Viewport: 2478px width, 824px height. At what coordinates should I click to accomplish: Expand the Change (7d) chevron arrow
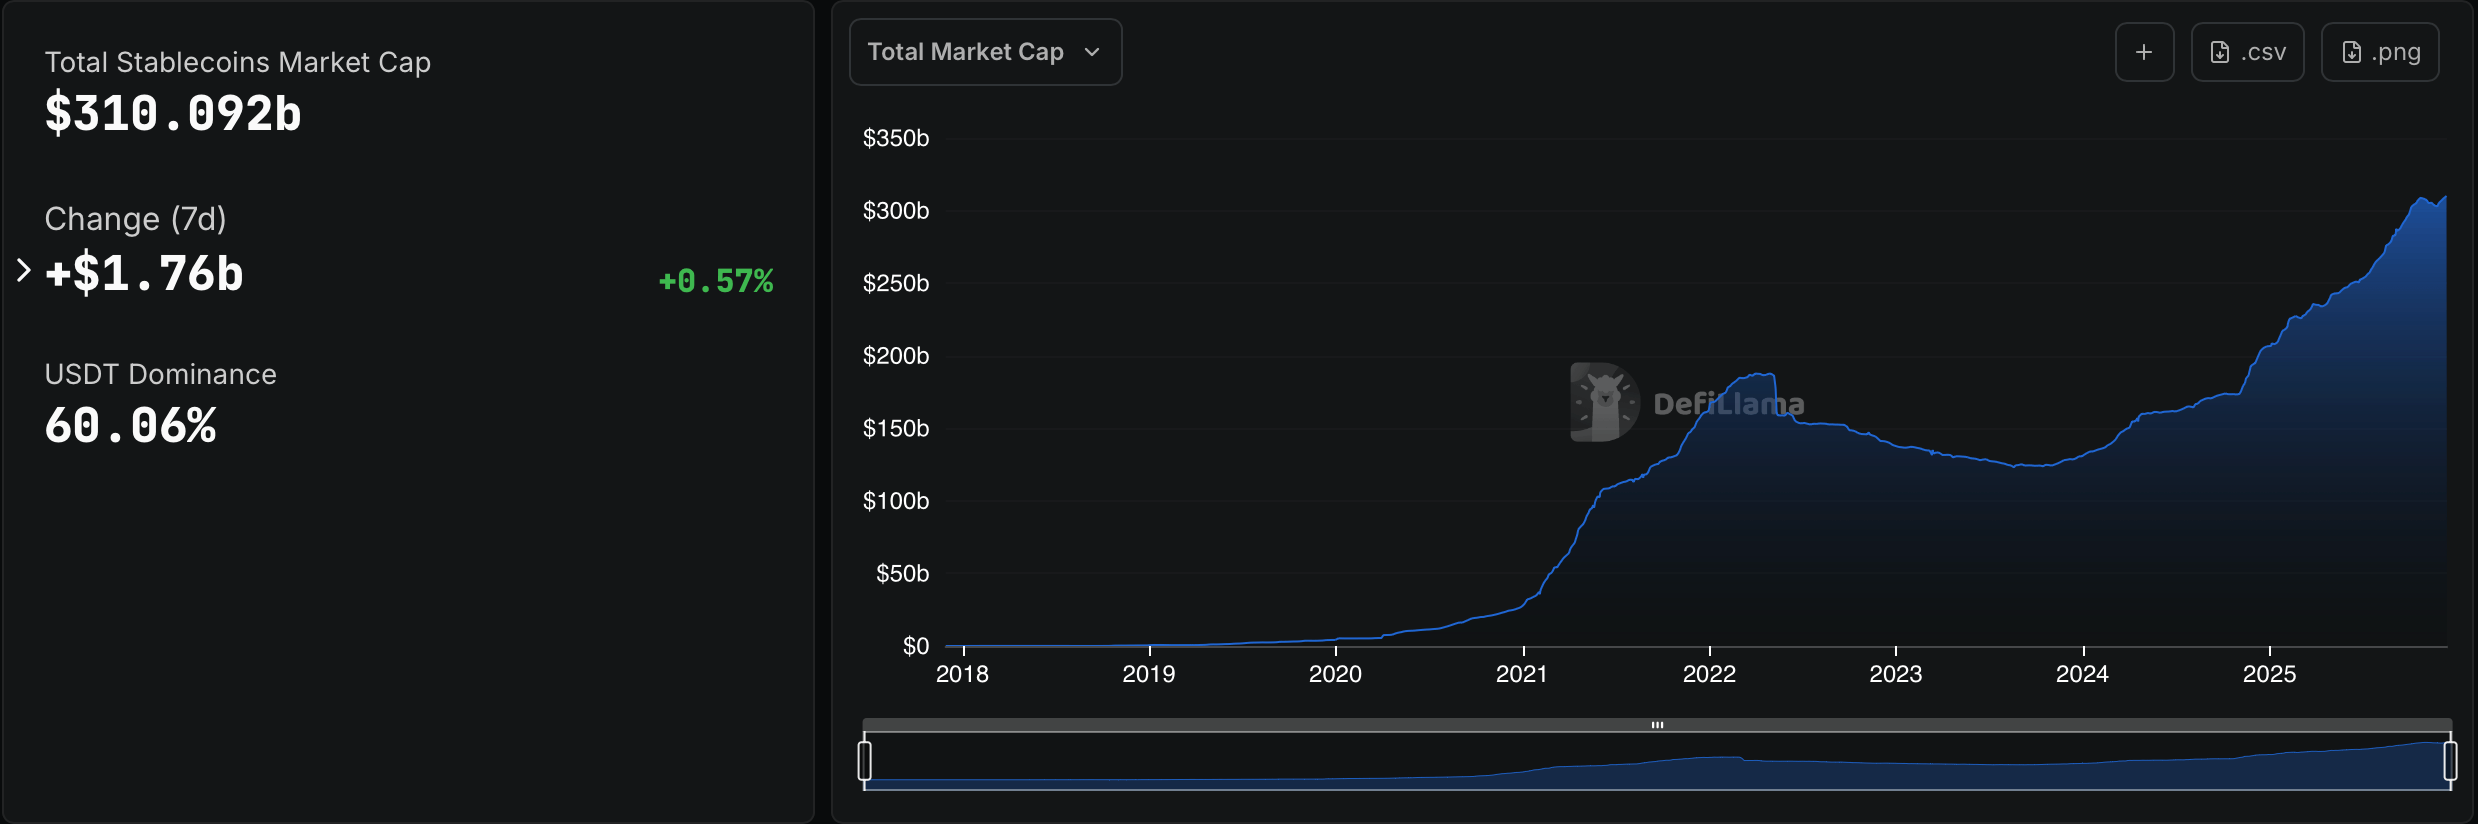coord(24,270)
